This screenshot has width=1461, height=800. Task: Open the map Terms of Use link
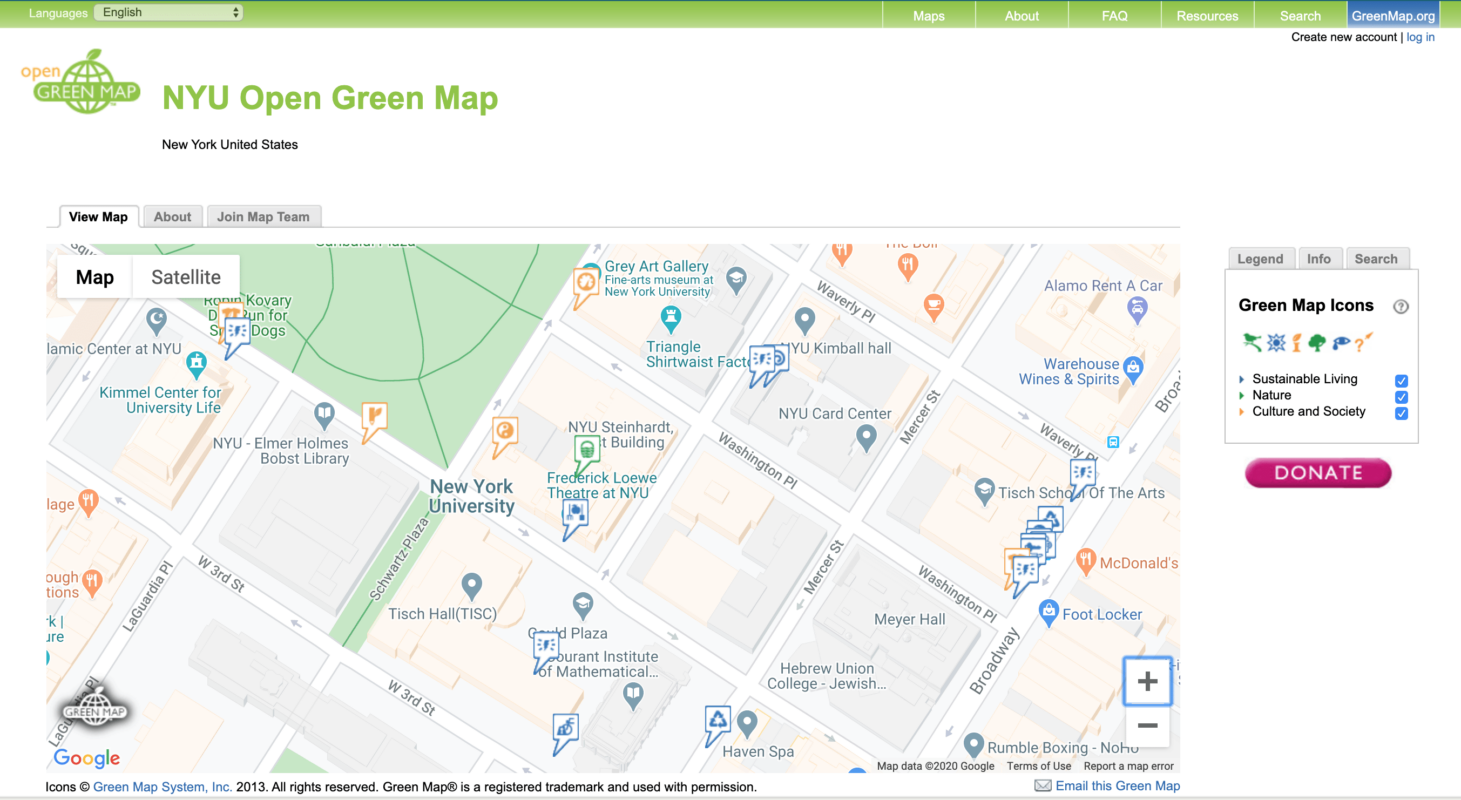1039,766
